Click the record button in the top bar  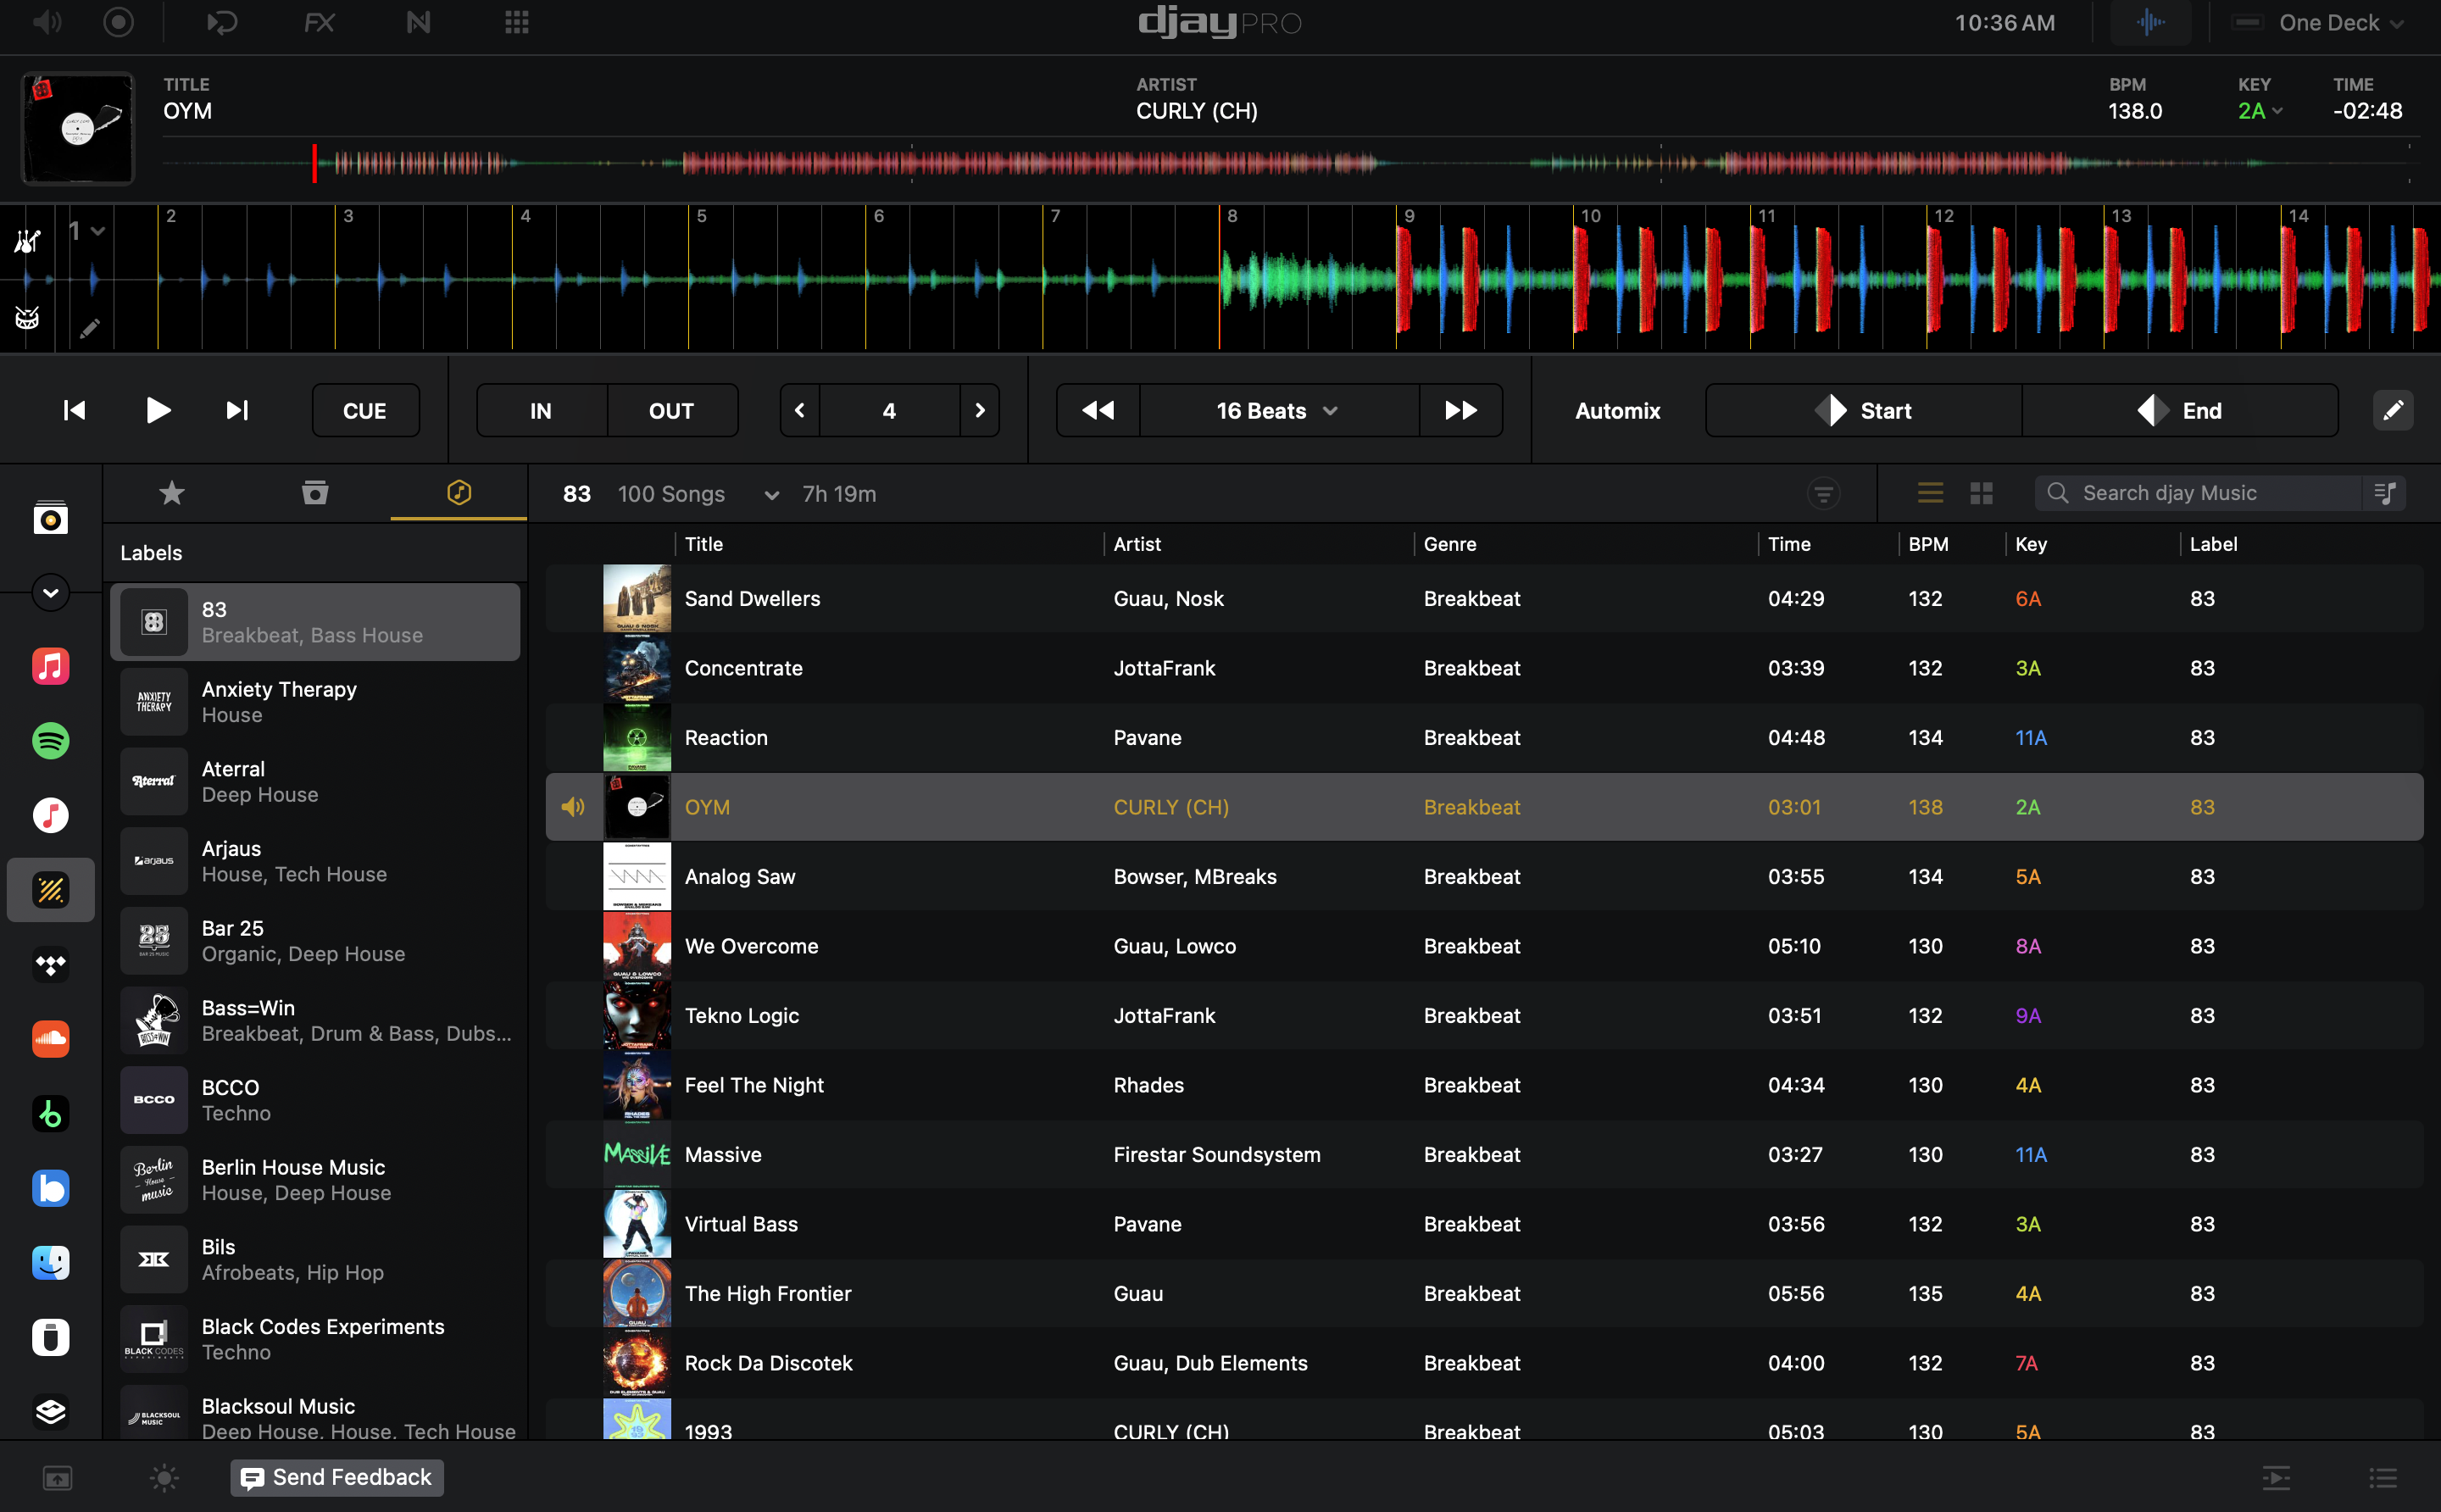point(118,22)
